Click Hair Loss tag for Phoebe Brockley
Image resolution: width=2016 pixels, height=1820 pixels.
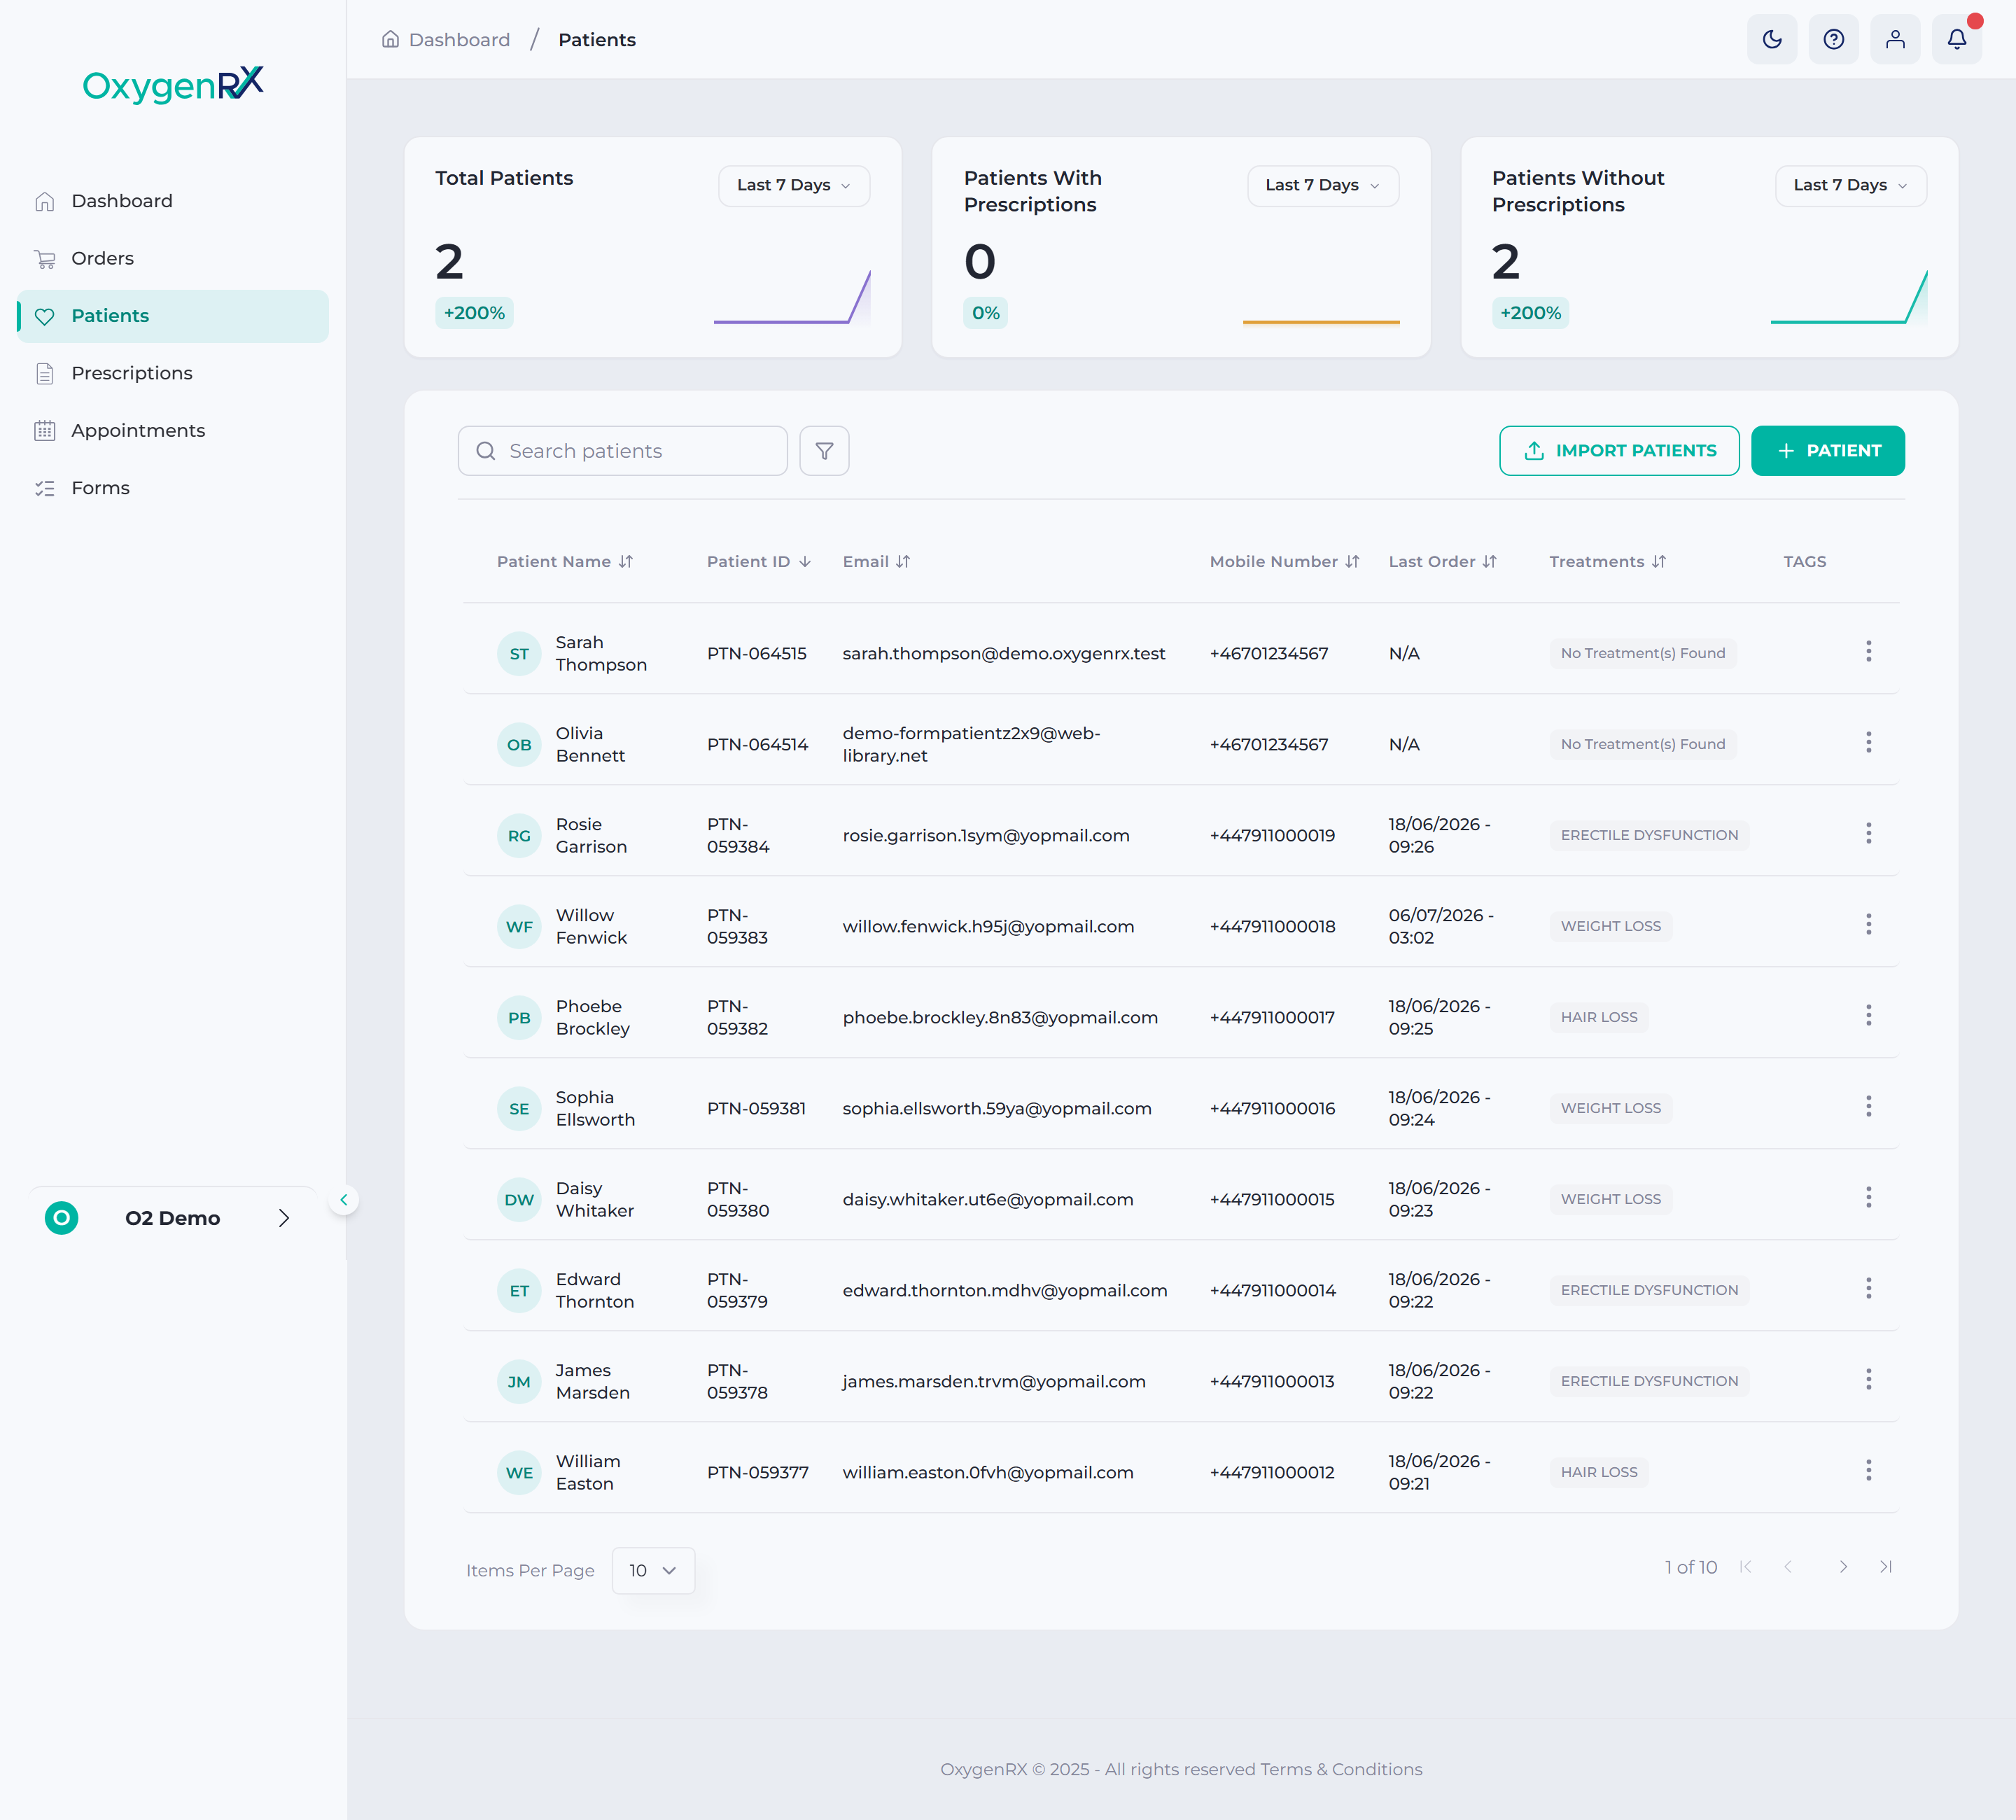click(x=1599, y=1017)
